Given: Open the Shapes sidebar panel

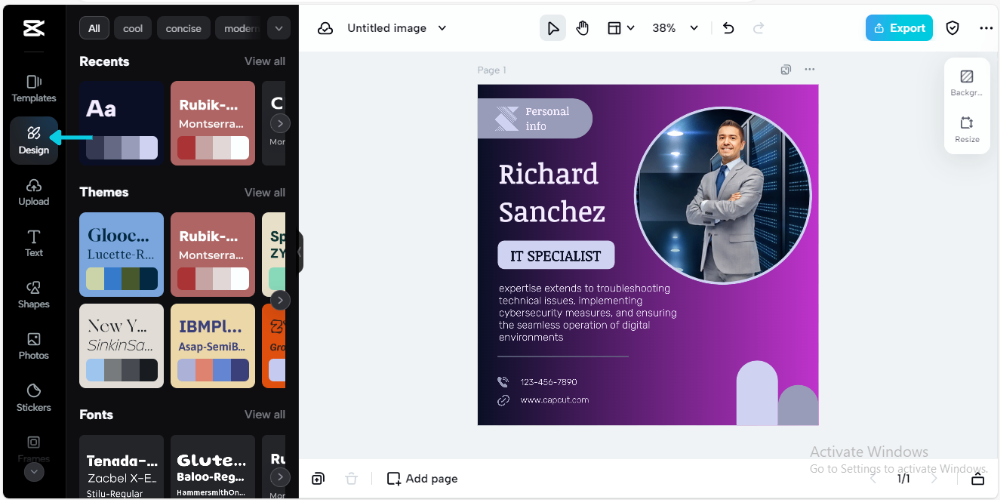Looking at the screenshot, I should [34, 295].
